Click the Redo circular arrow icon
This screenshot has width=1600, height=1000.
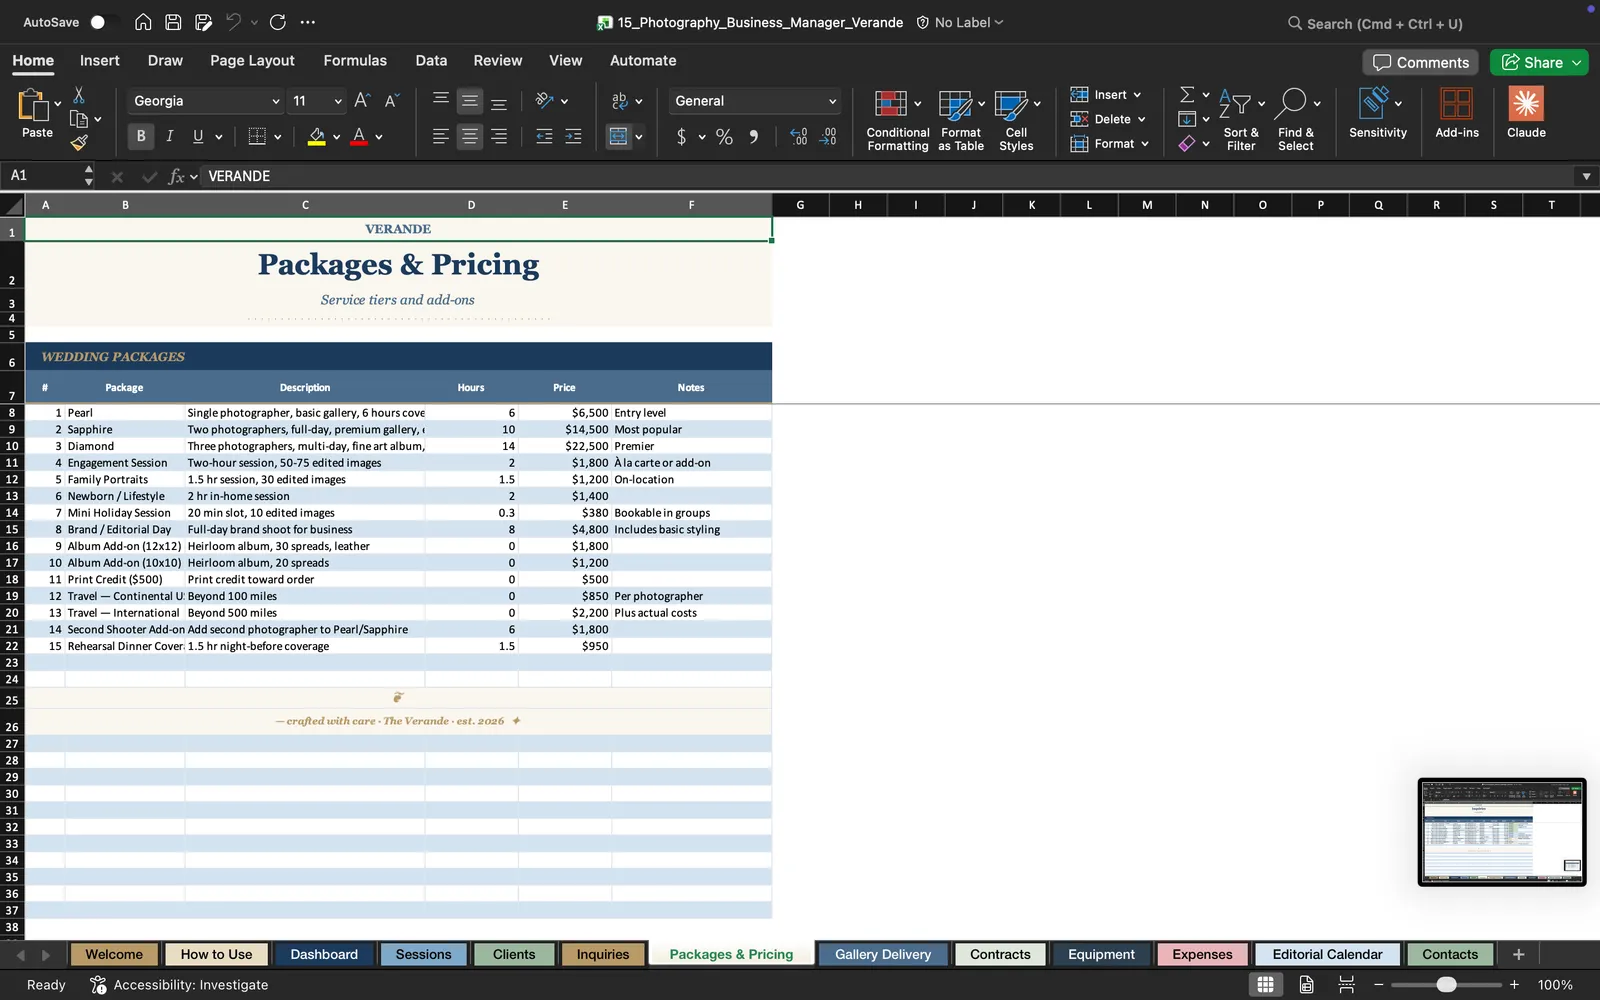[x=278, y=22]
